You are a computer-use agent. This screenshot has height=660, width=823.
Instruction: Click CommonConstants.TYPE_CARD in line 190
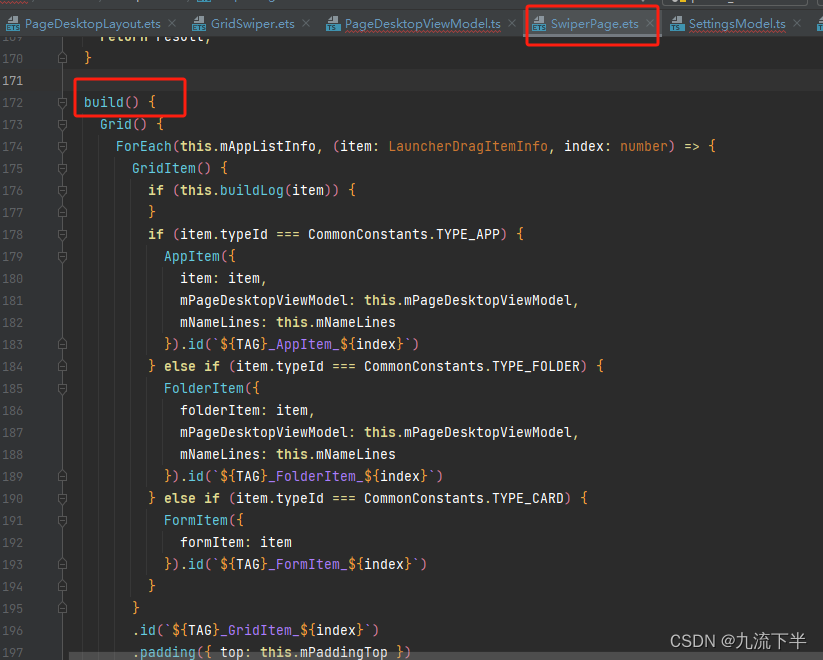coord(464,498)
